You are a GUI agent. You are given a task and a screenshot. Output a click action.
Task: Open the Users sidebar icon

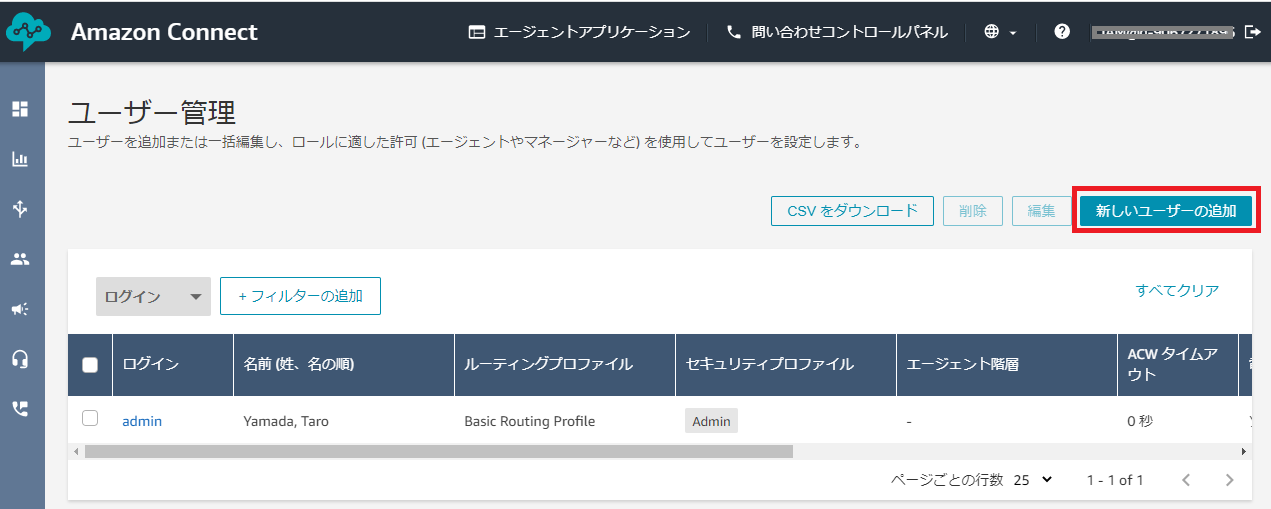coord(20,259)
